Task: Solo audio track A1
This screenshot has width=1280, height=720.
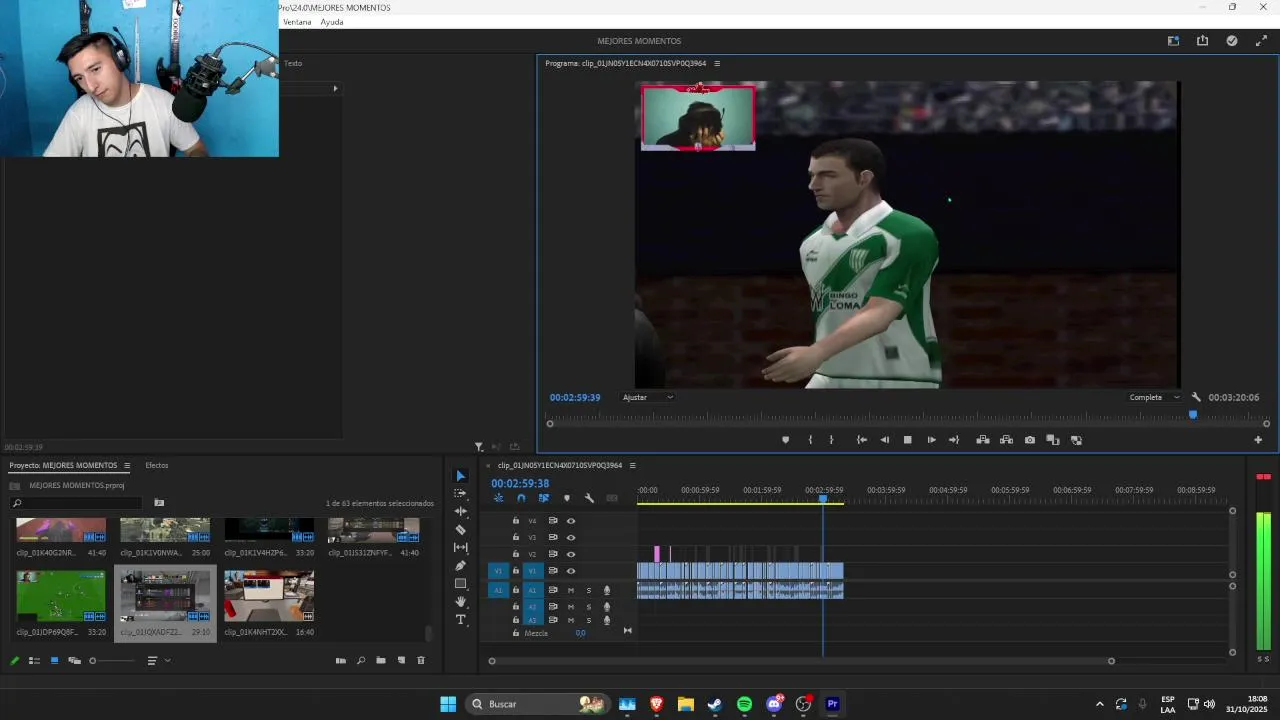Action: tap(588, 591)
